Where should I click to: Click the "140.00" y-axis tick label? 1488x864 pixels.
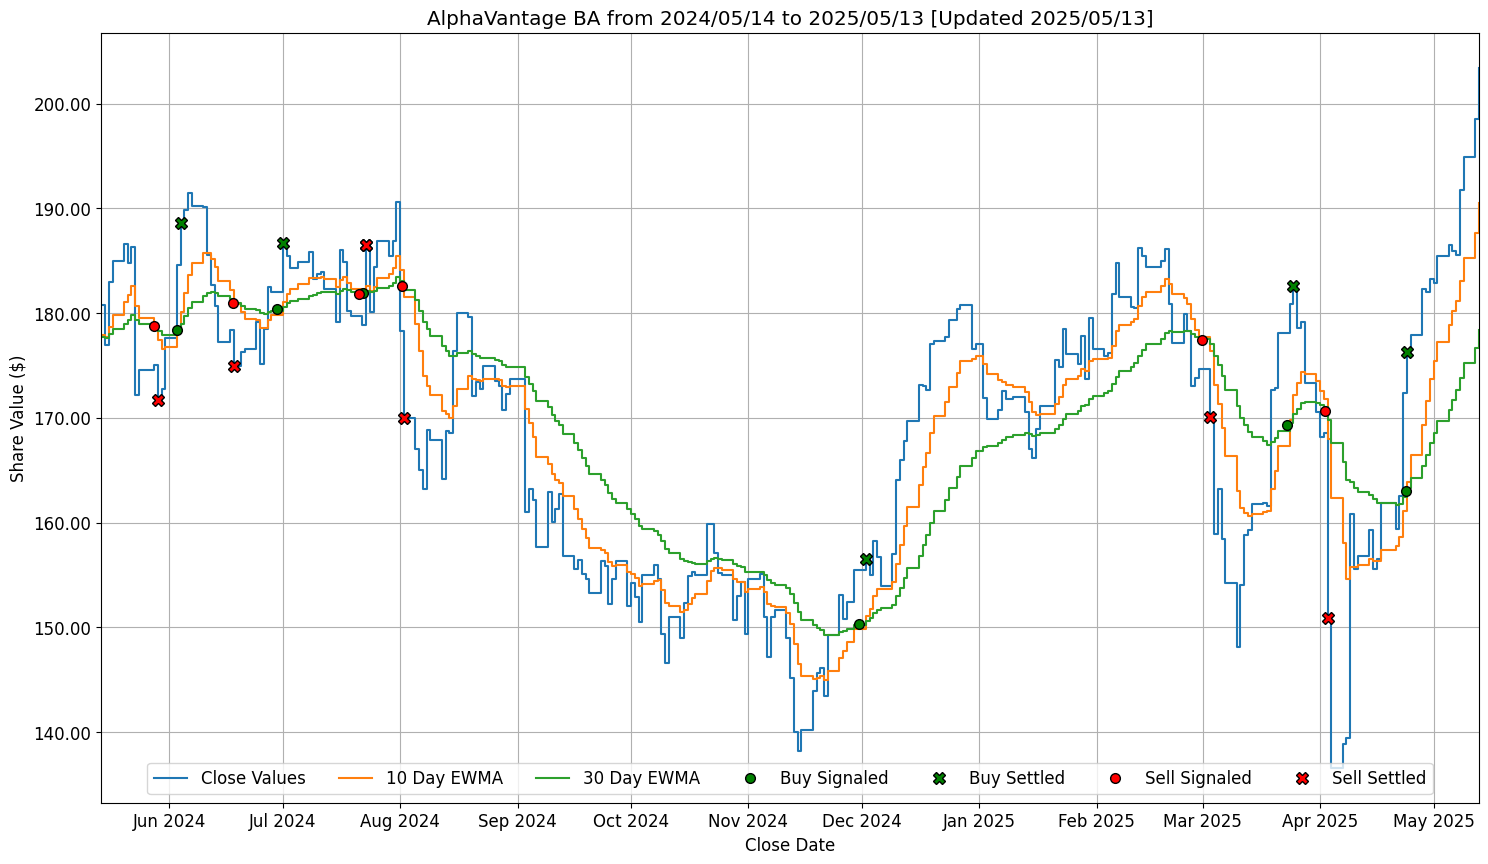[64, 733]
